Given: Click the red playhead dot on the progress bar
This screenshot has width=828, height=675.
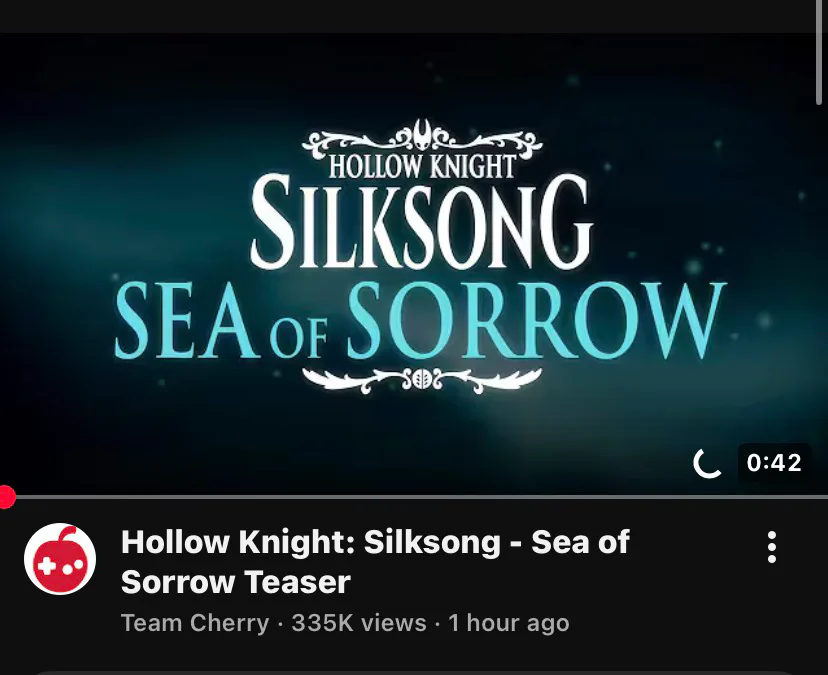Looking at the screenshot, I should pyautogui.click(x=6, y=497).
